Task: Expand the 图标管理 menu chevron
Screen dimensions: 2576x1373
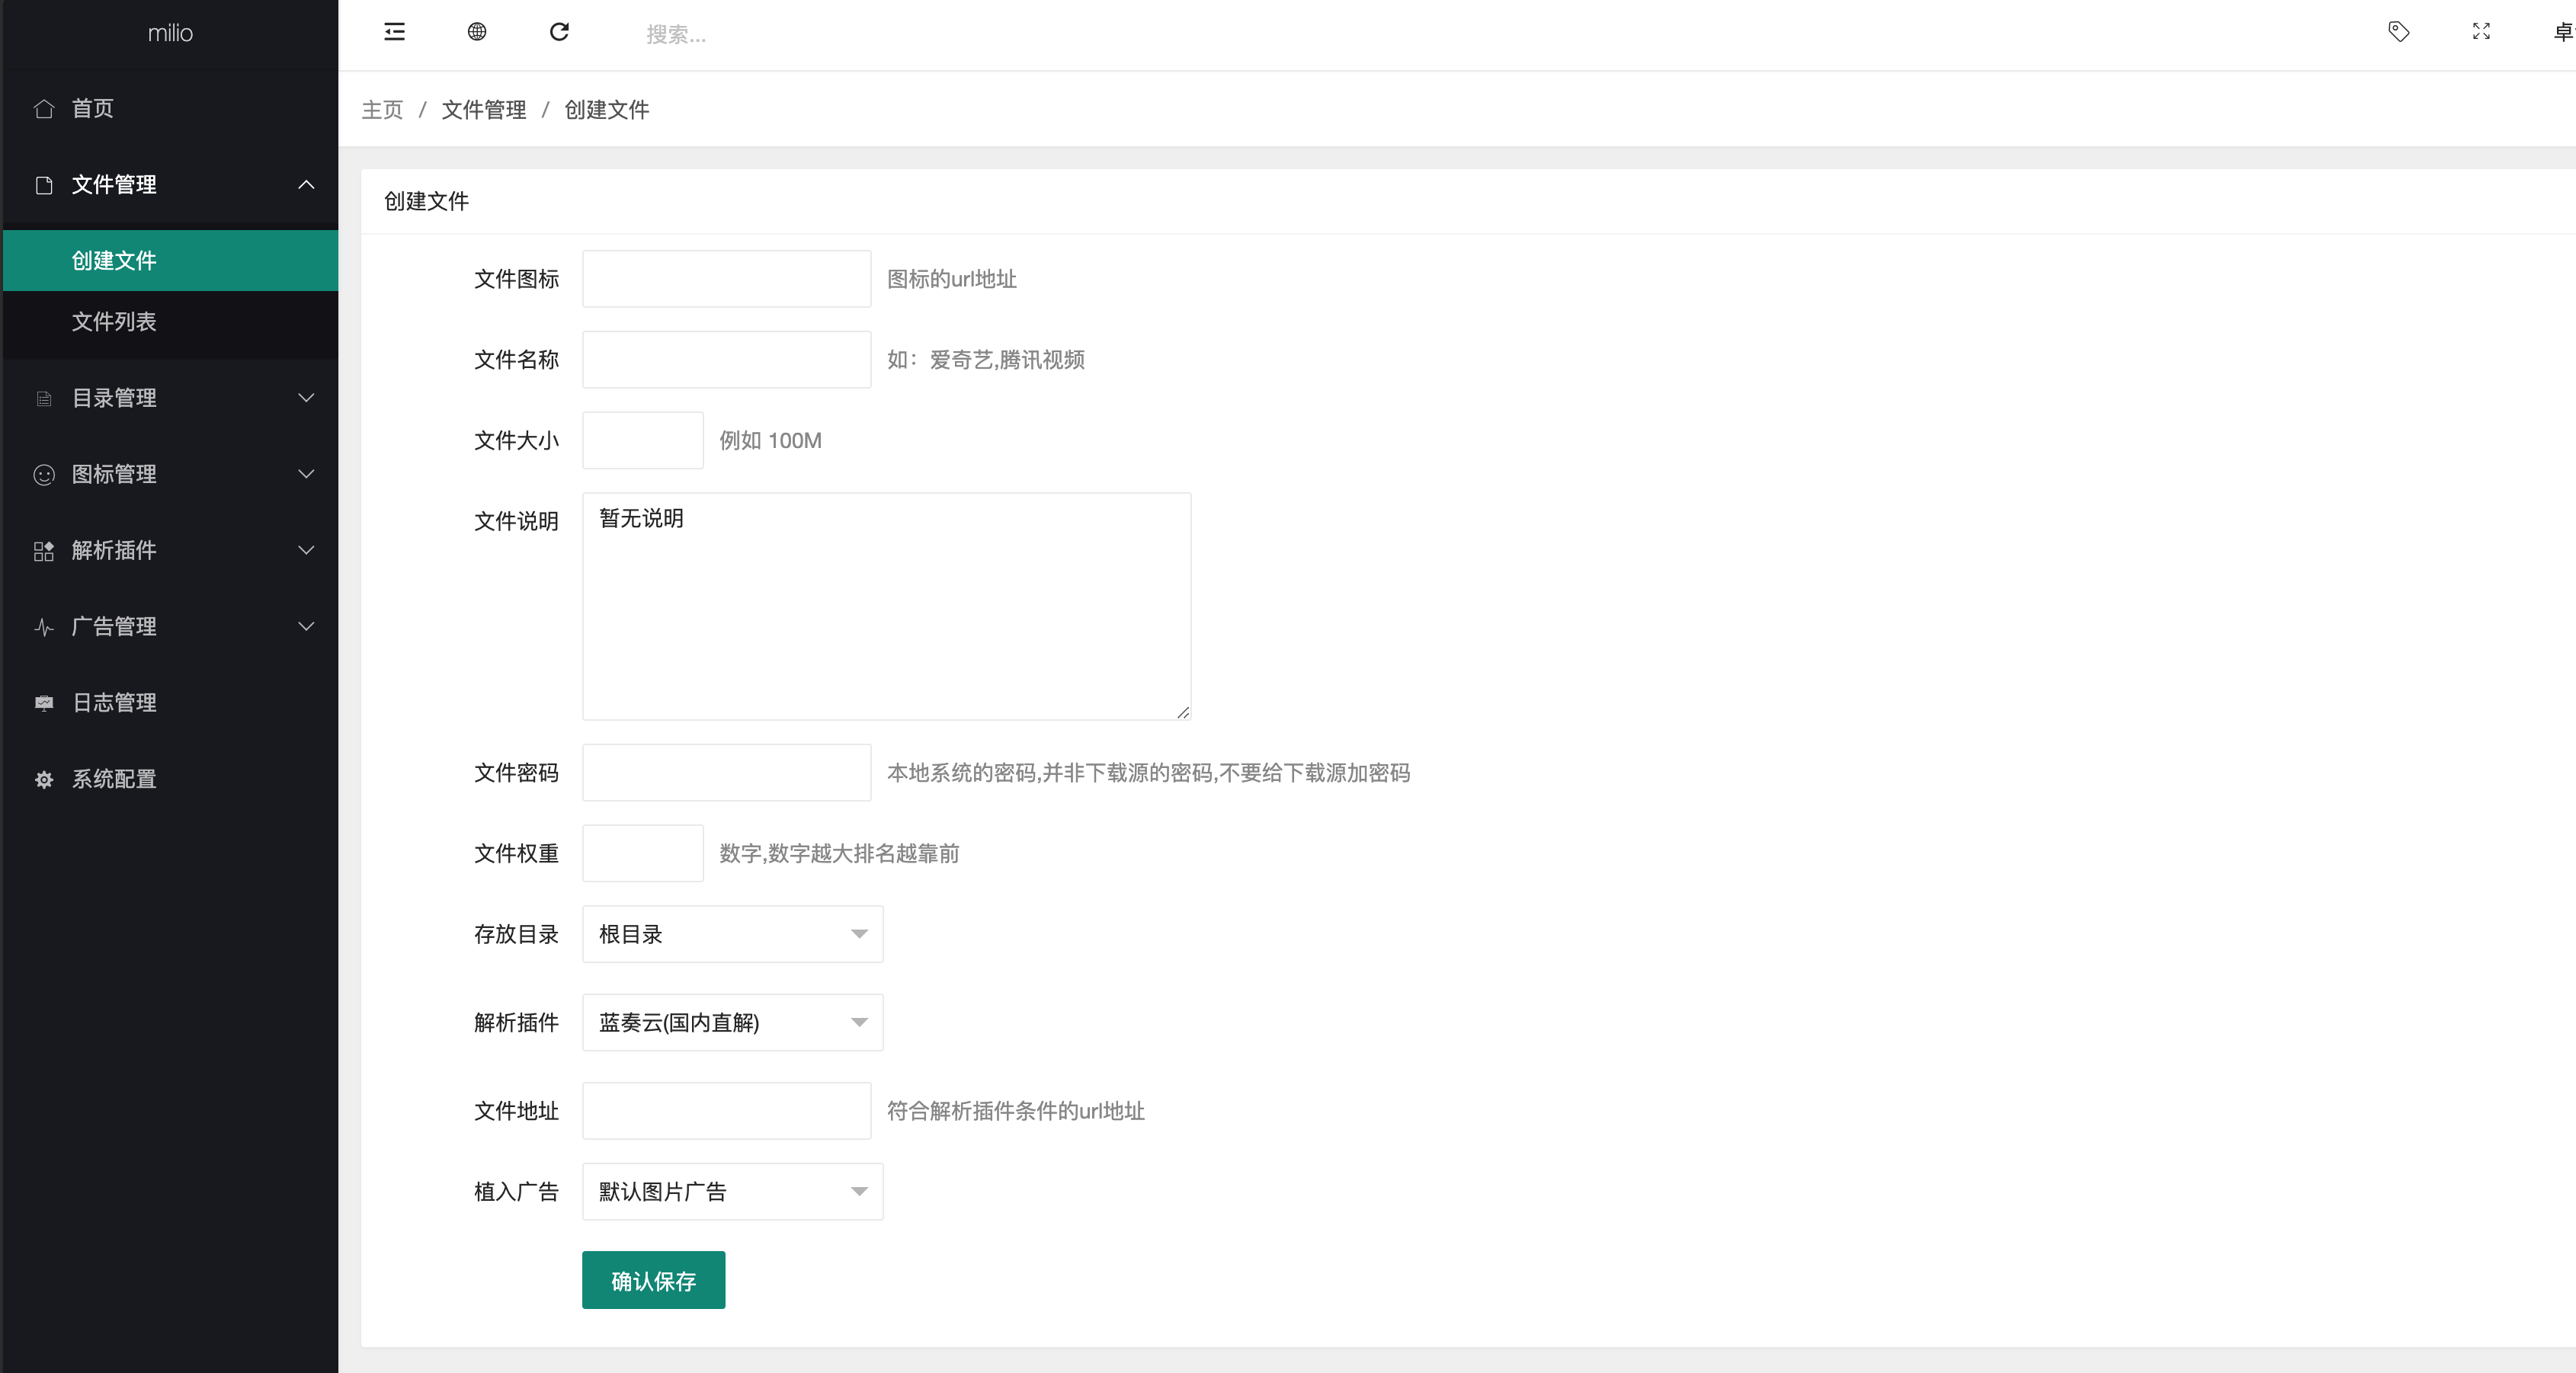Action: [x=306, y=474]
